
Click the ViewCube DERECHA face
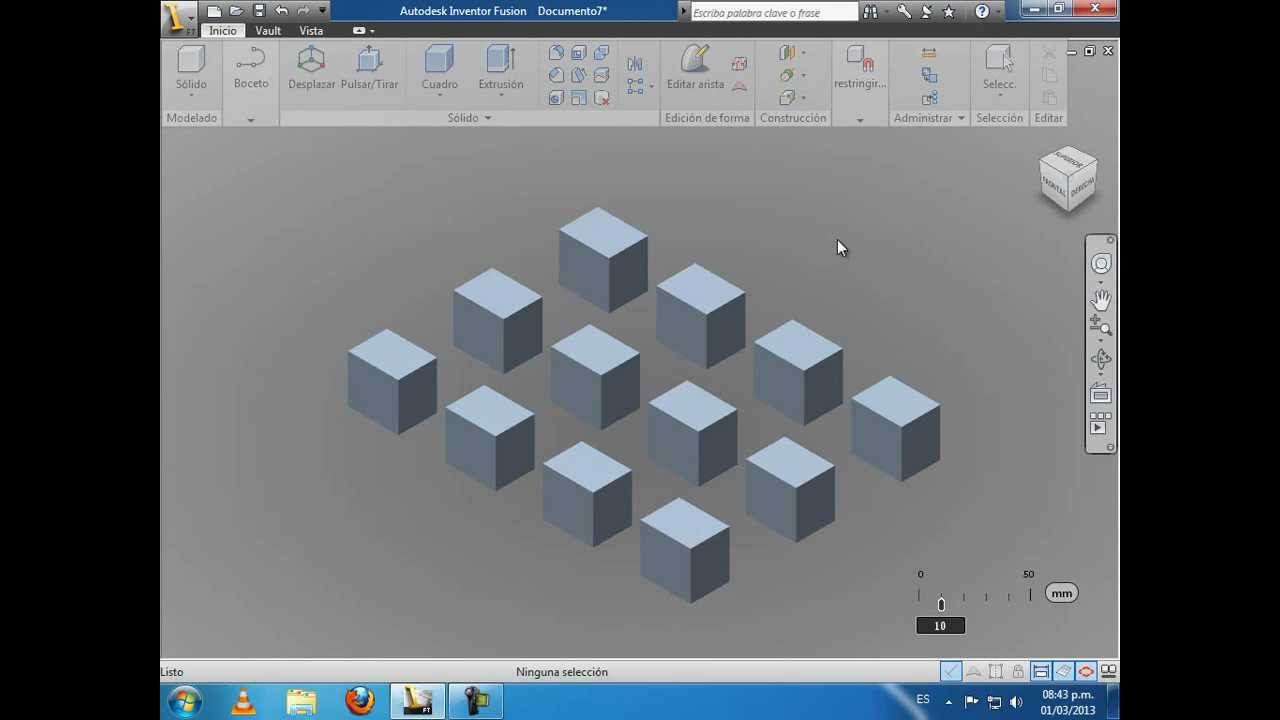pos(1083,188)
